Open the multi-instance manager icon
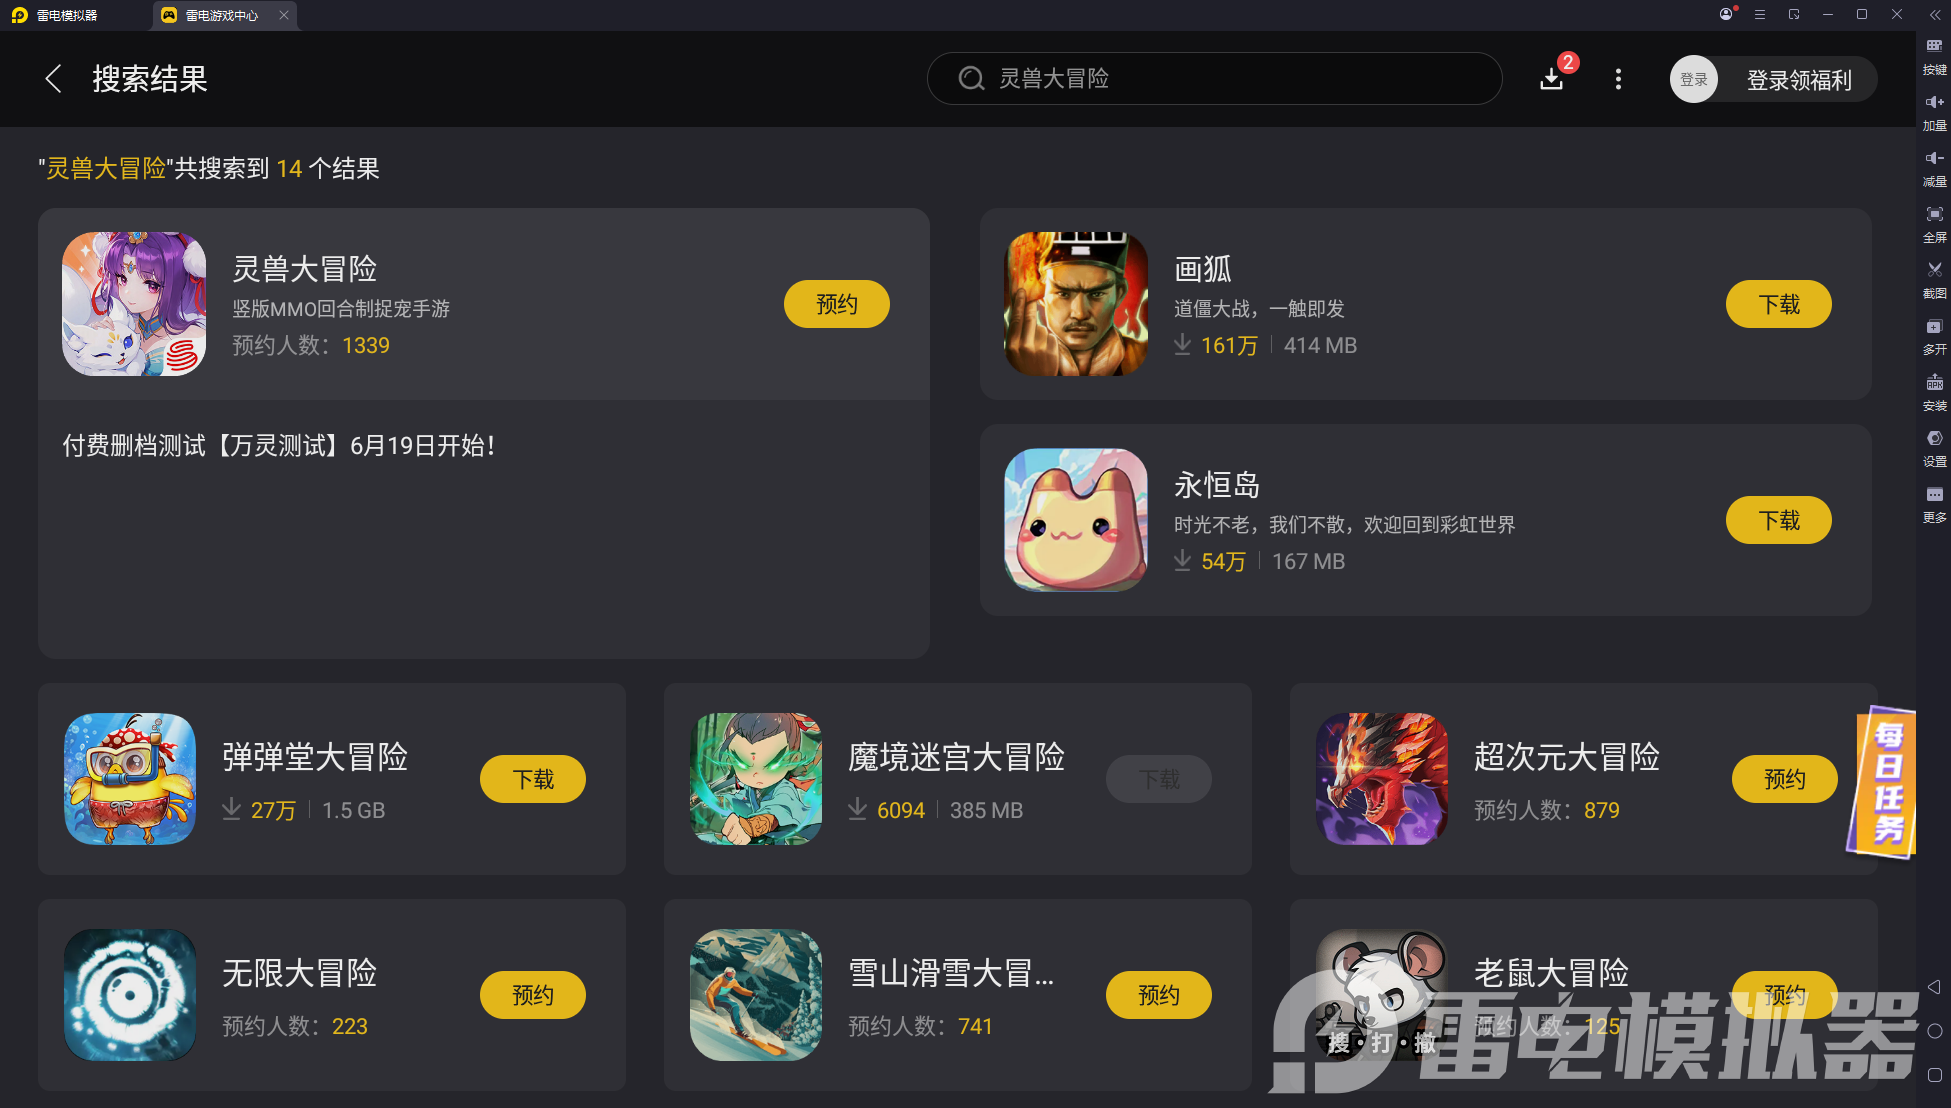 (x=1934, y=336)
